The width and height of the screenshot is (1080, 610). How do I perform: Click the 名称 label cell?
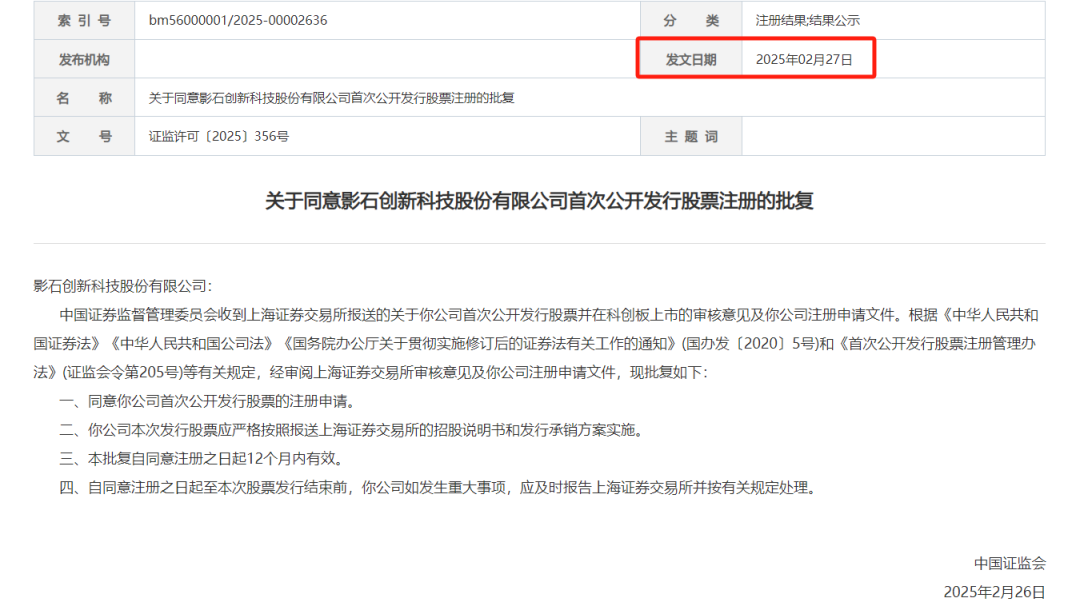[84, 98]
